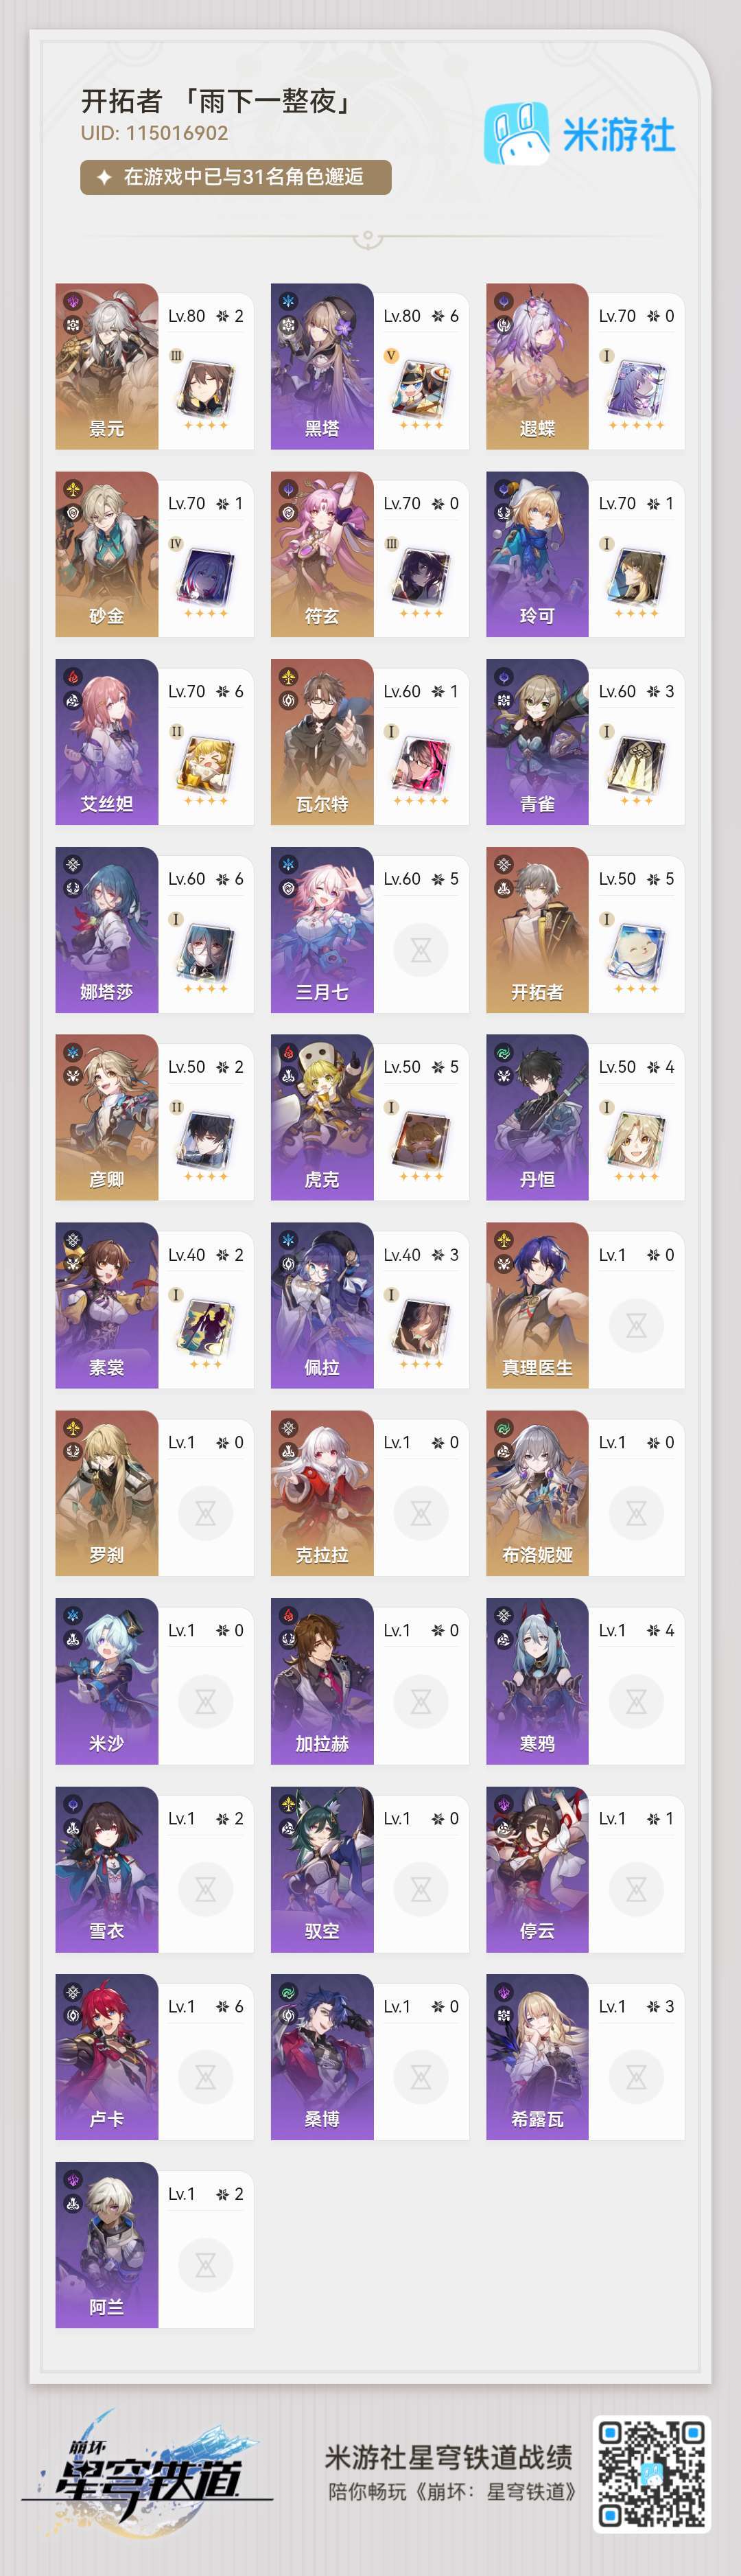This screenshot has width=741, height=2576.
Task: Click the empty light cone slot for 三月七
Action: coord(421,950)
